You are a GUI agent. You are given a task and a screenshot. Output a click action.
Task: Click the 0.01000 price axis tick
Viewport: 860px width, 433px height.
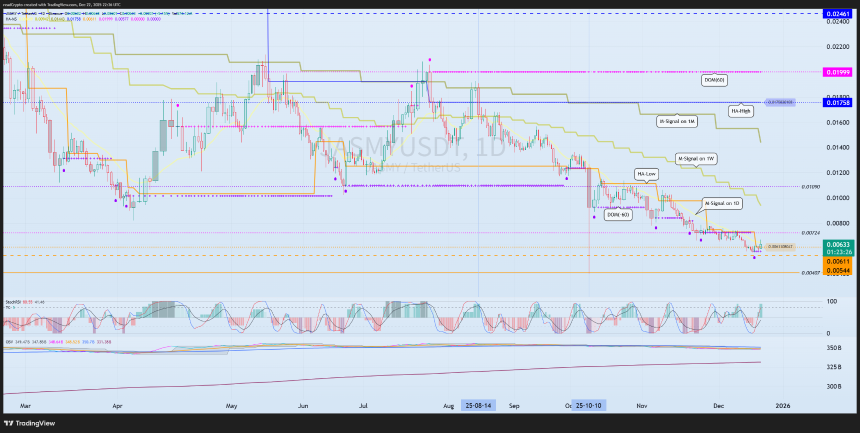pyautogui.click(x=836, y=198)
